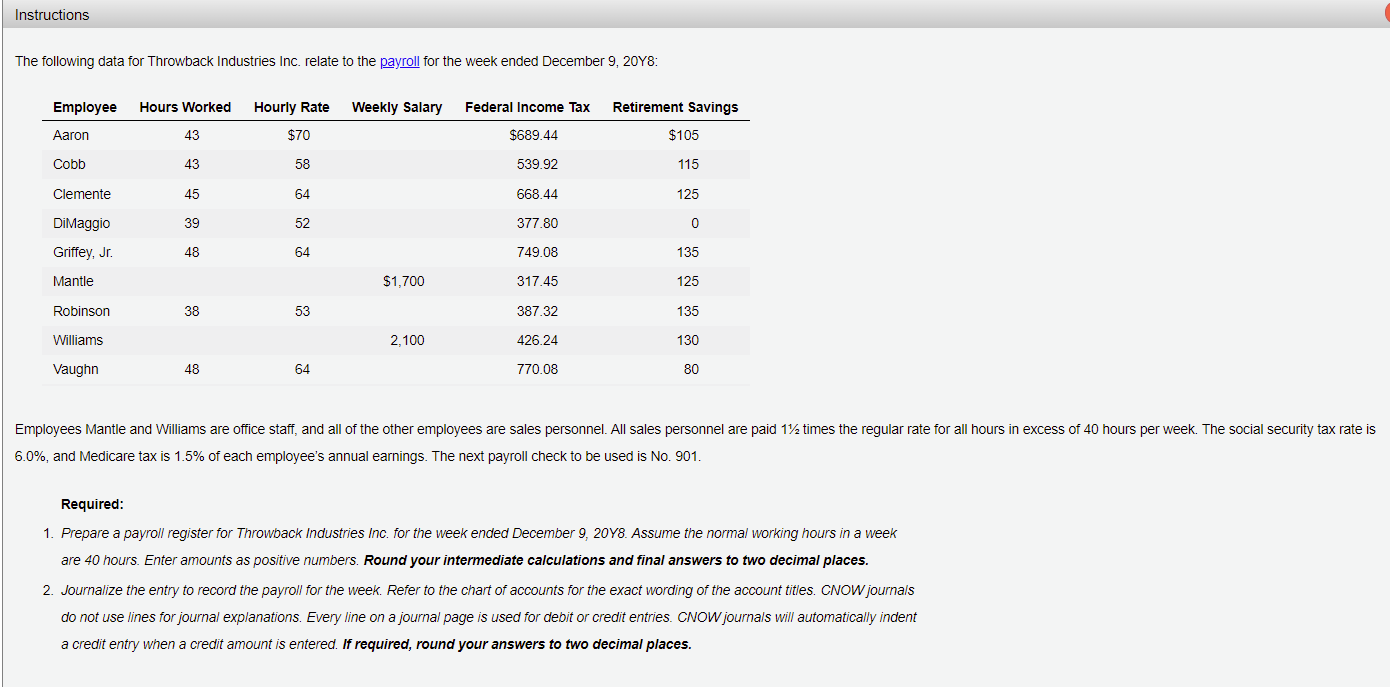Click DiMaggio's retirement savings value of 0
Screen dimensions: 1390x687
(695, 222)
